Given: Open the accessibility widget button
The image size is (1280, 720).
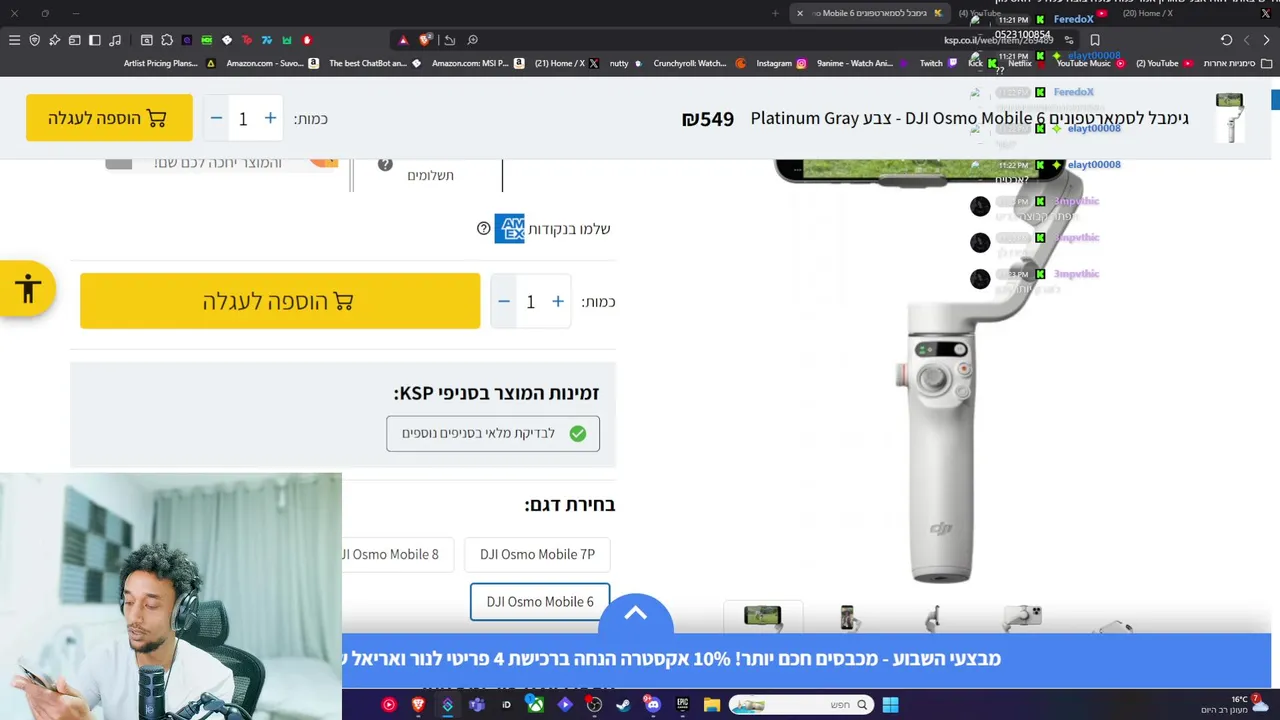Looking at the screenshot, I should pos(27,290).
